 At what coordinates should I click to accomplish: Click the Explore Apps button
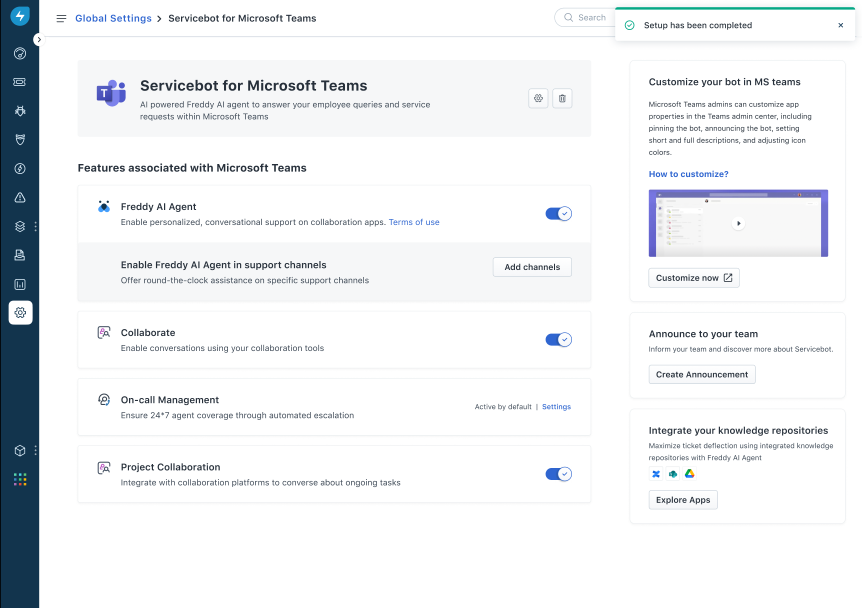(683, 500)
